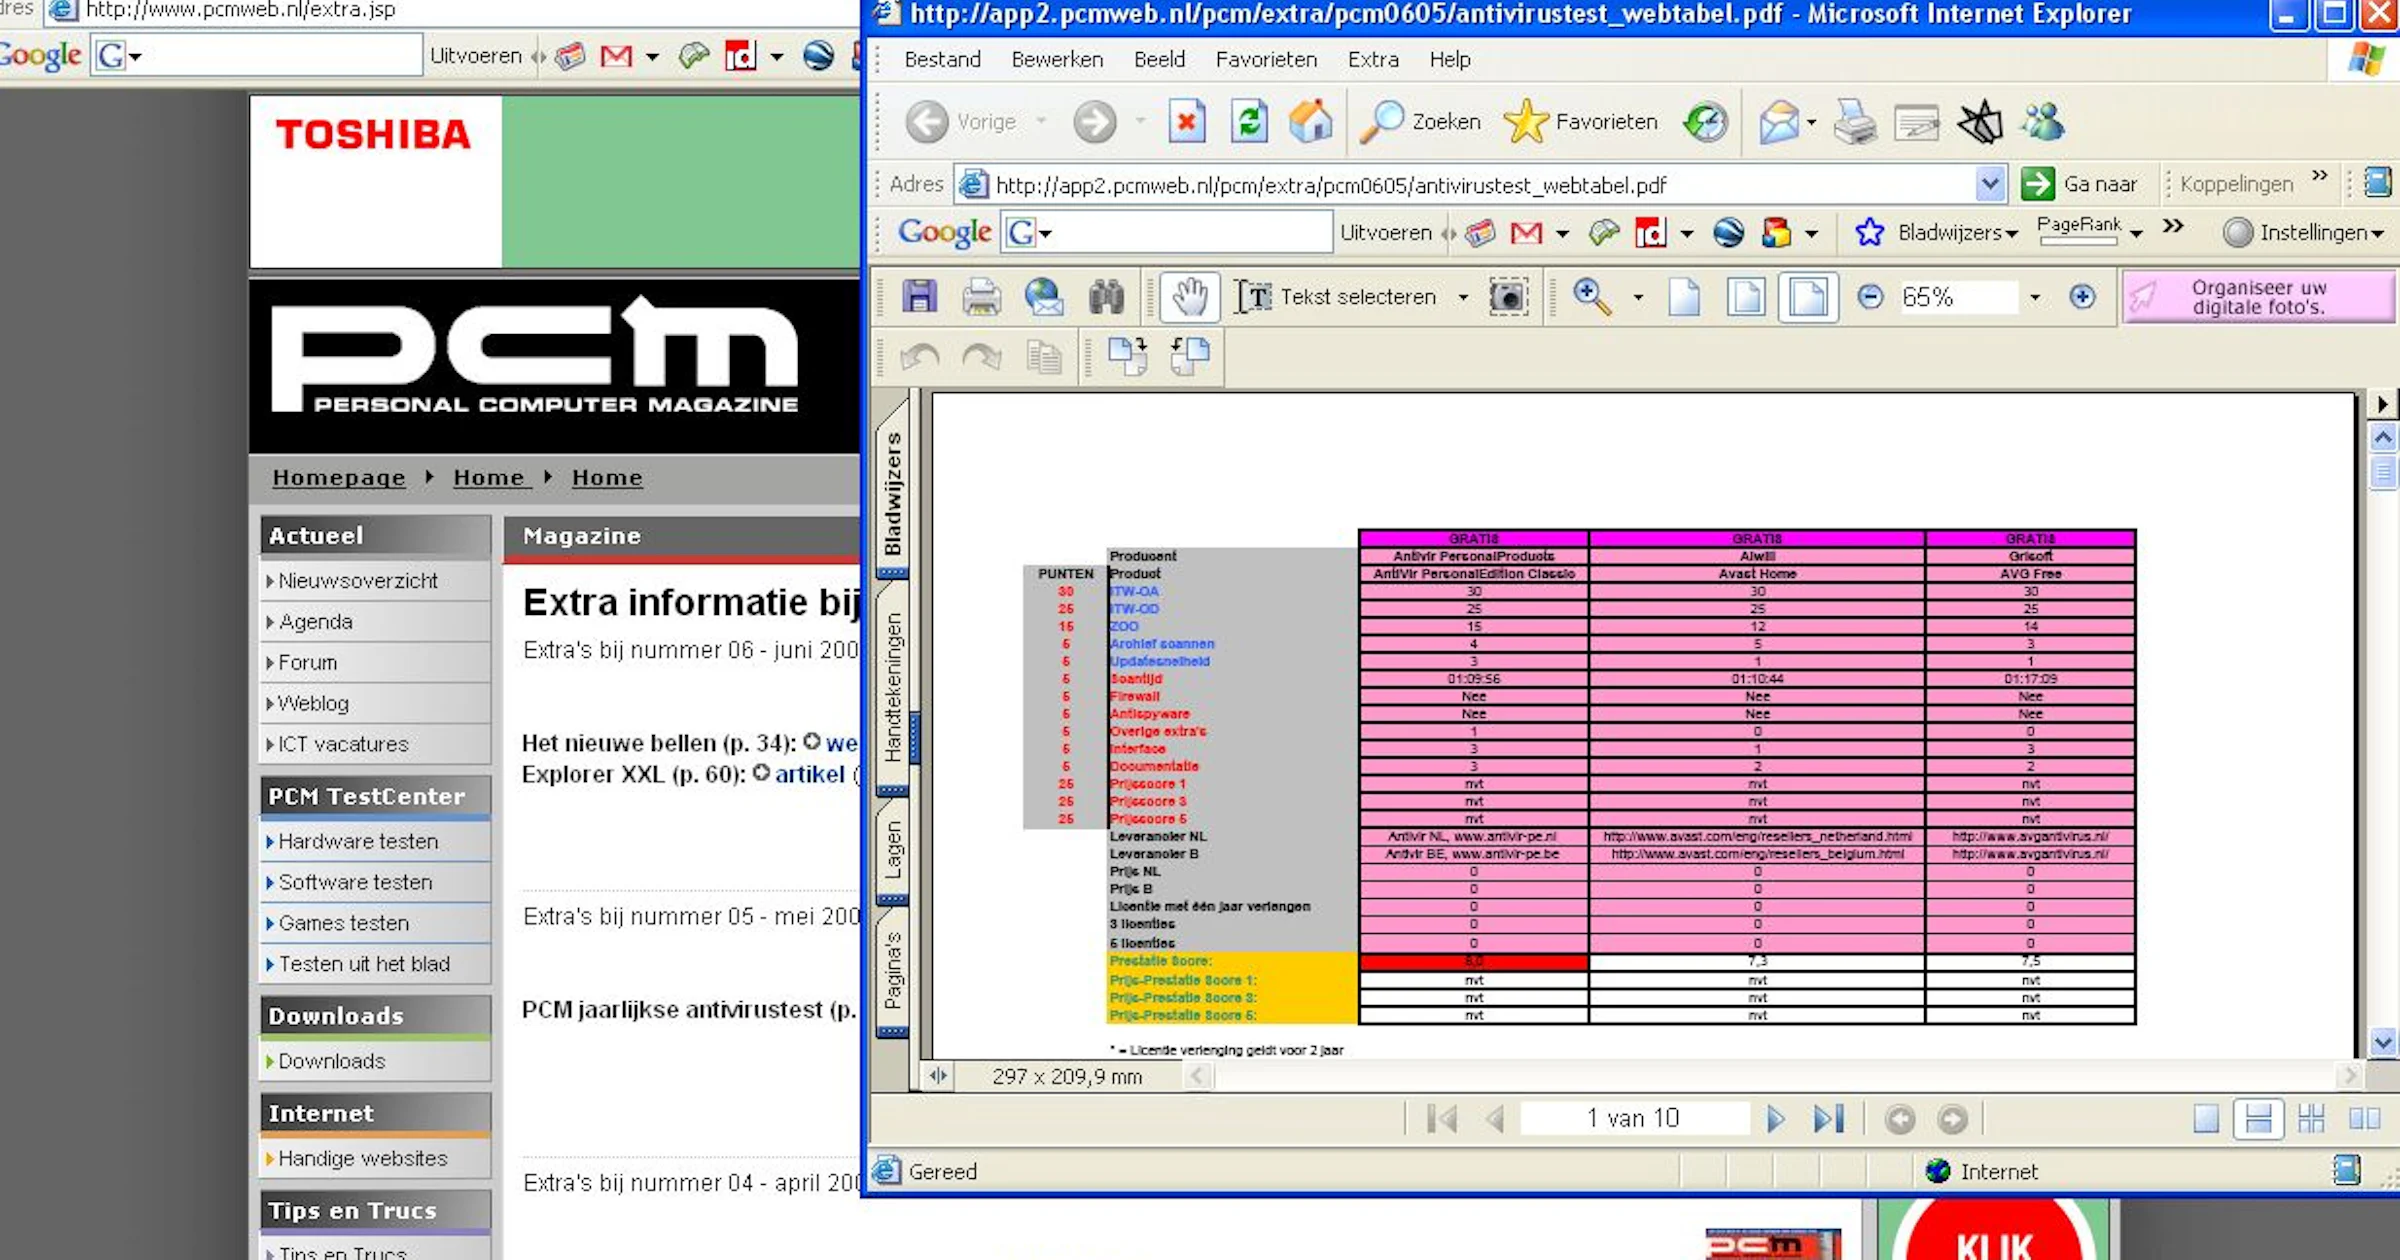
Task: Click the Messenger buddies icon in IE toolbar
Action: 2042,122
